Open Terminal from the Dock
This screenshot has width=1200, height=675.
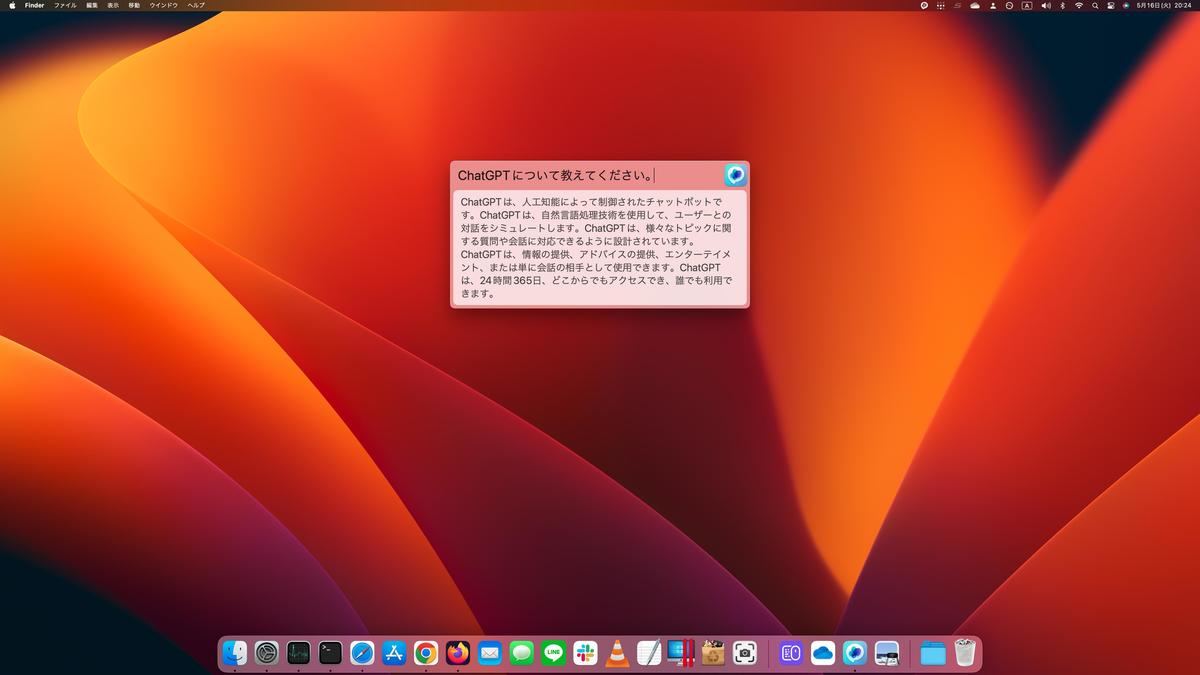[330, 653]
